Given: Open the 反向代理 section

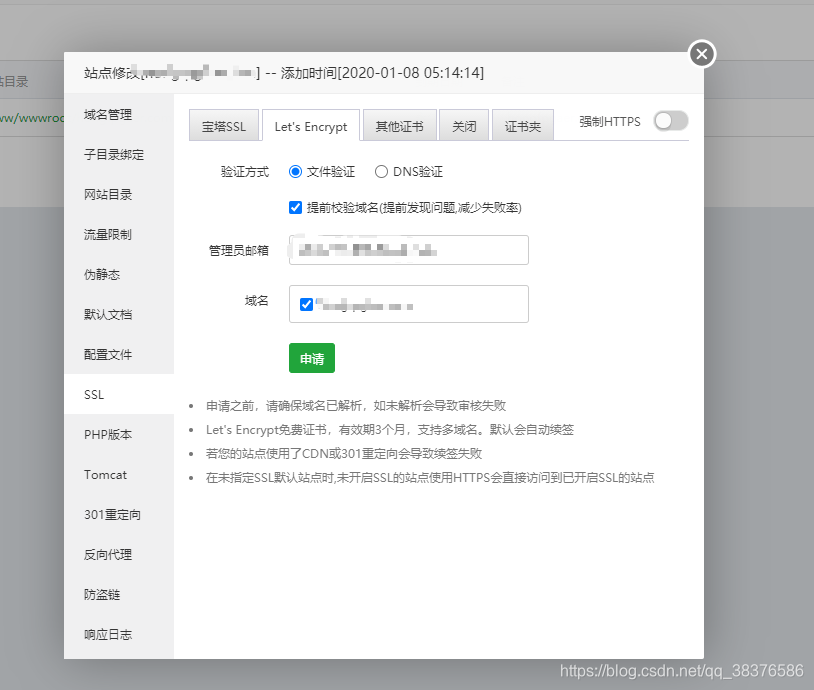Looking at the screenshot, I should pyautogui.click(x=110, y=554).
